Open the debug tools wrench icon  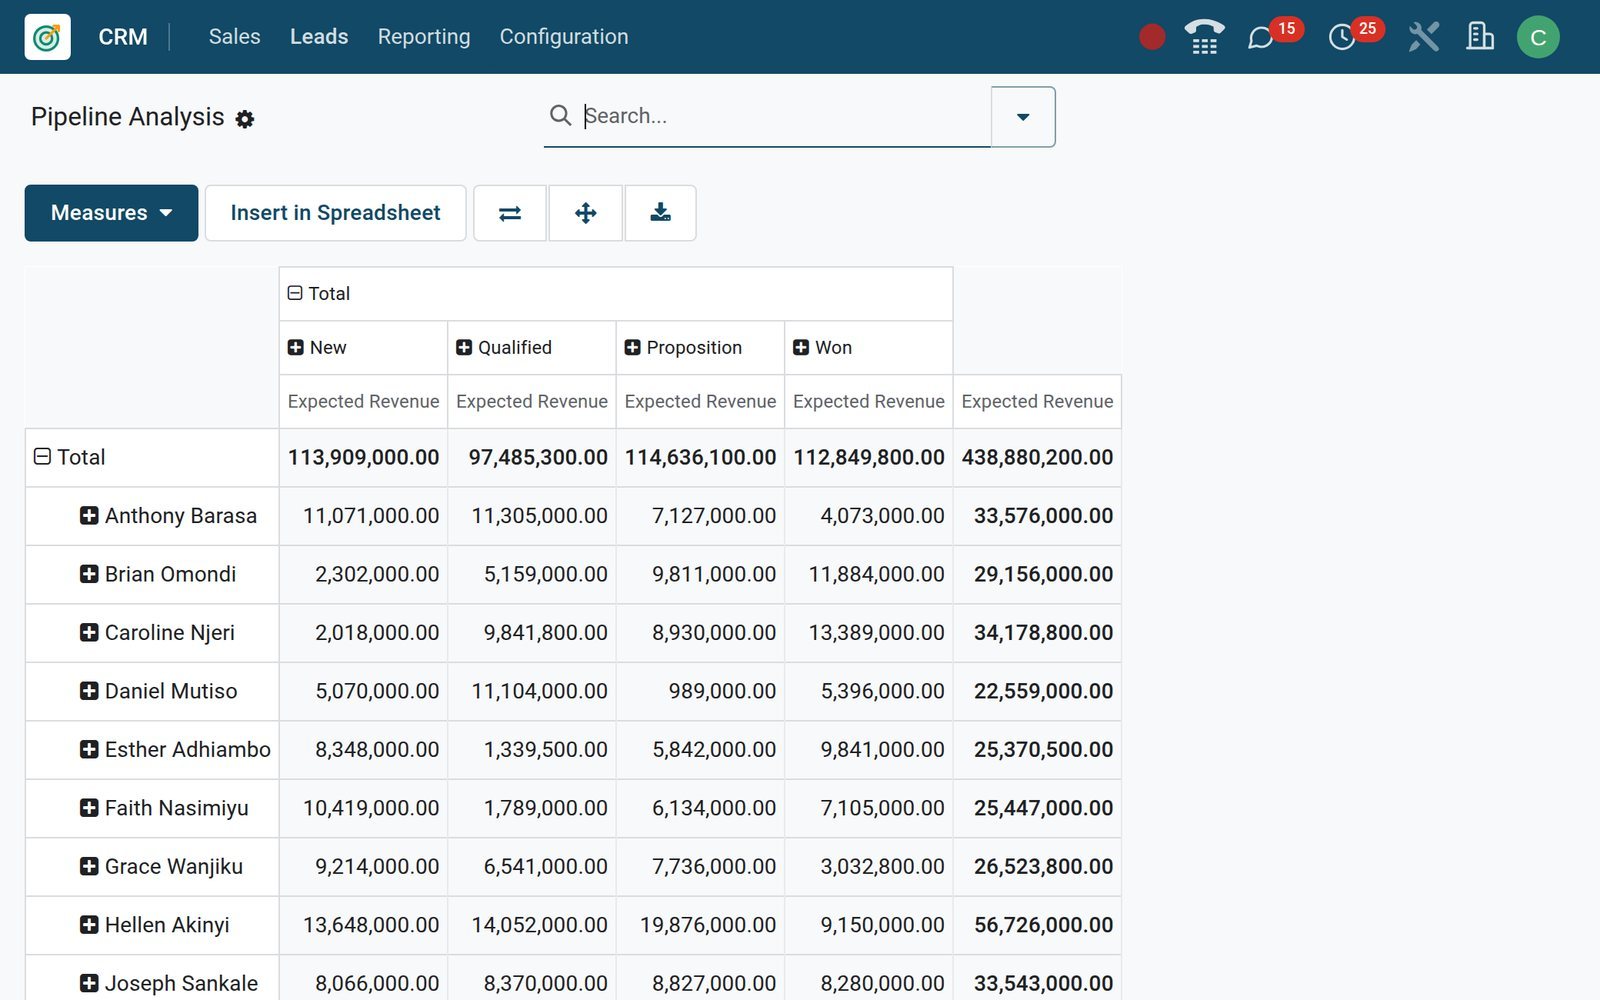[1423, 37]
